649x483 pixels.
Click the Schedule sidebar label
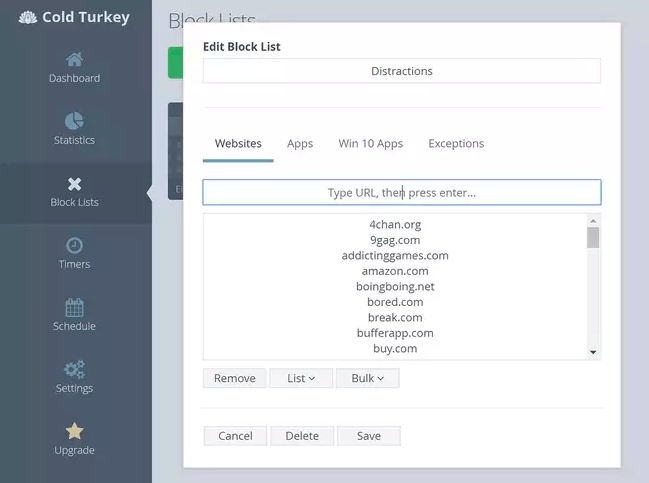[x=75, y=326]
